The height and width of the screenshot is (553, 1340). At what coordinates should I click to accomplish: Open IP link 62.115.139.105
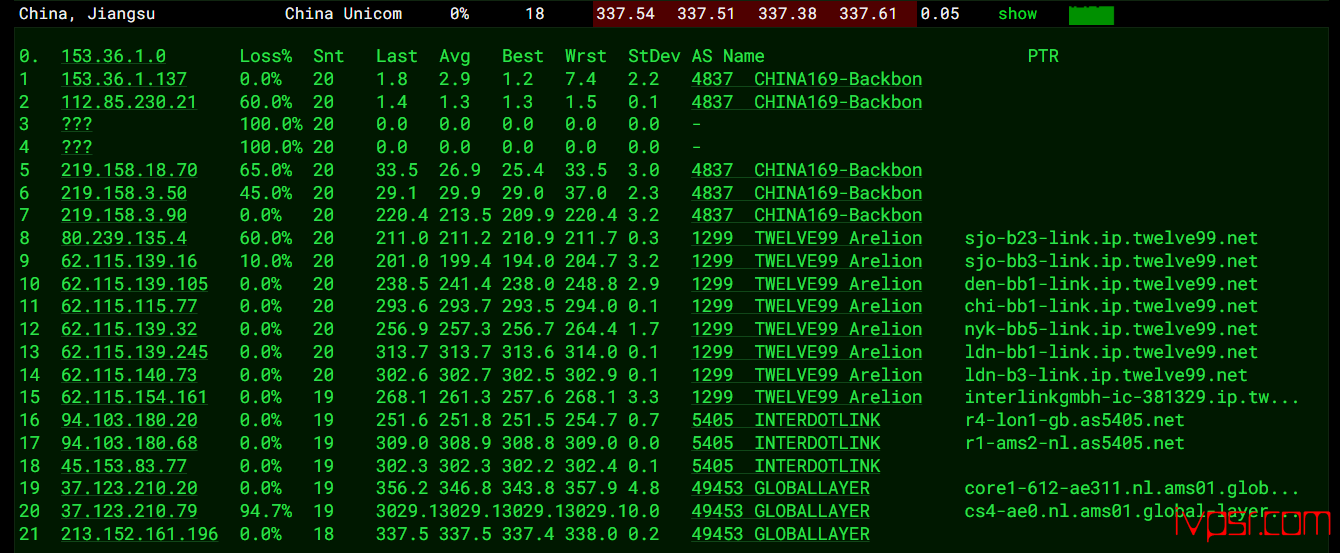tap(135, 284)
